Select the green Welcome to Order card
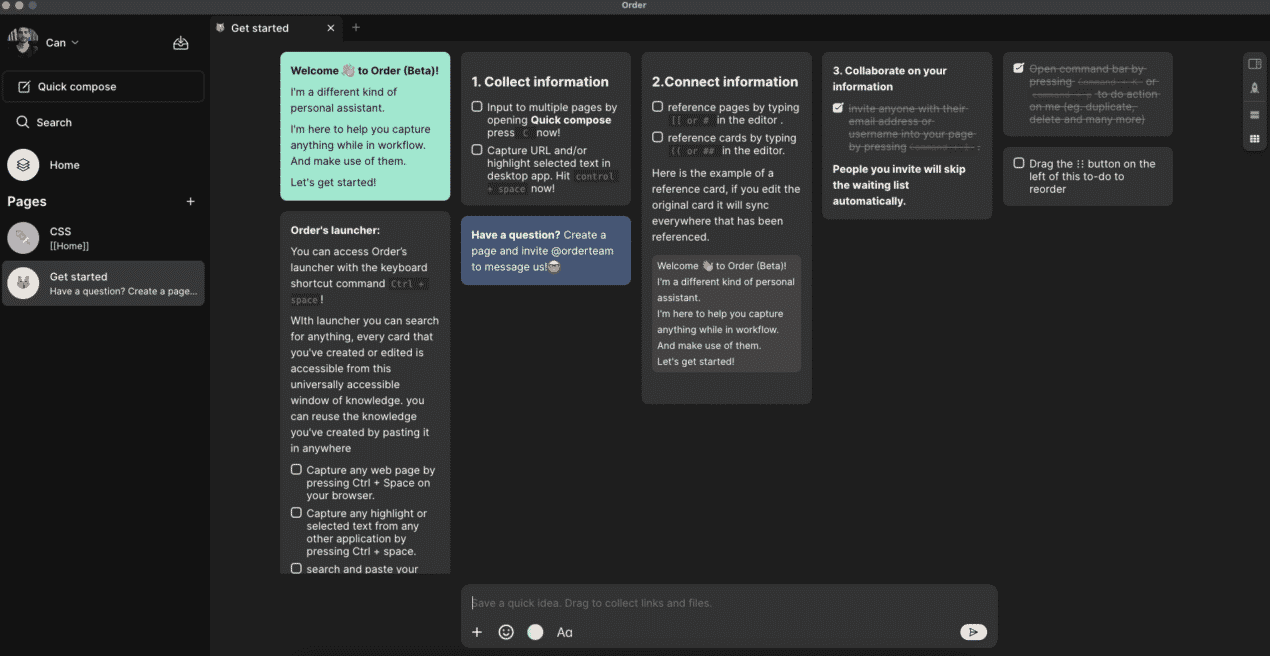Screen dimensions: 1270x656 tap(365, 127)
